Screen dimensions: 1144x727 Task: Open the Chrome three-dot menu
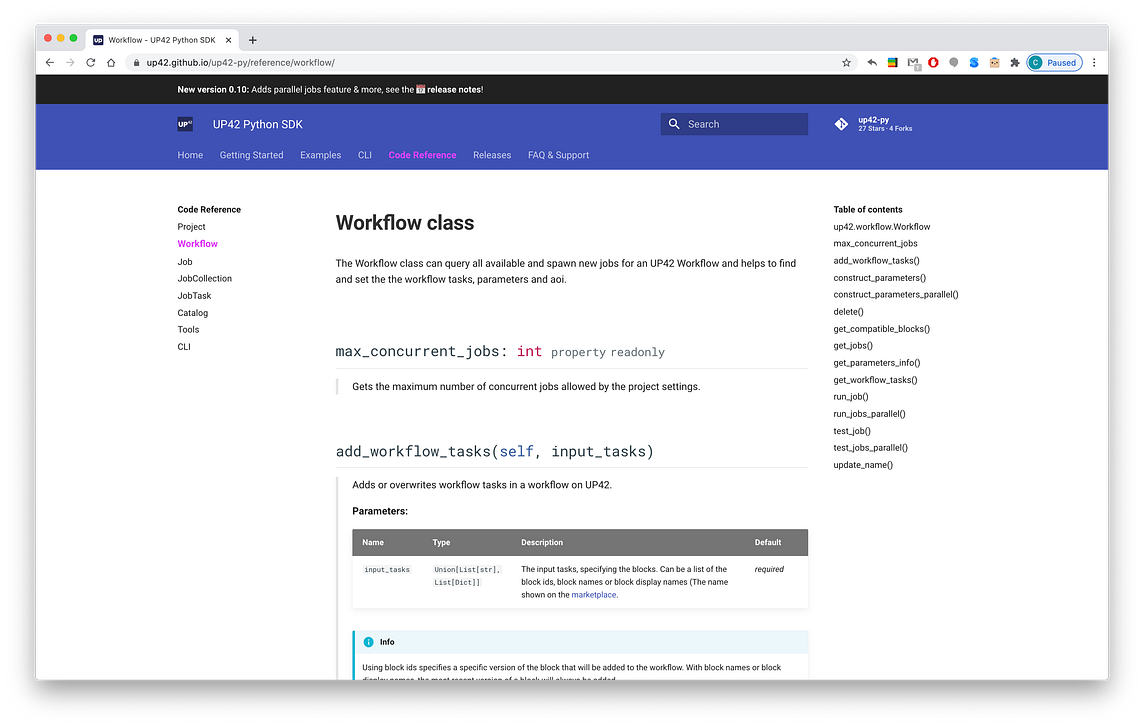pyautogui.click(x=1095, y=61)
